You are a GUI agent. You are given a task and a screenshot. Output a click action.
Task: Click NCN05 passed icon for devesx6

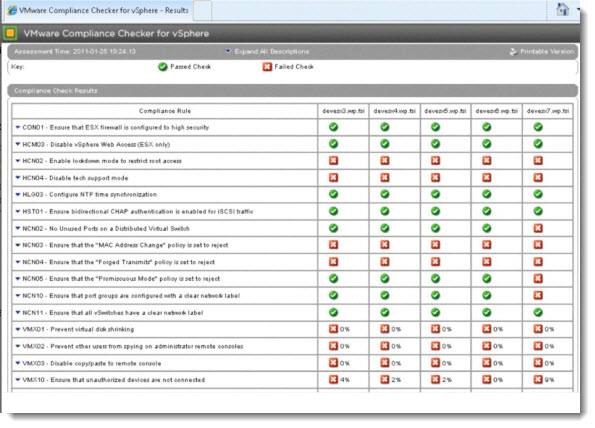[x=487, y=279]
